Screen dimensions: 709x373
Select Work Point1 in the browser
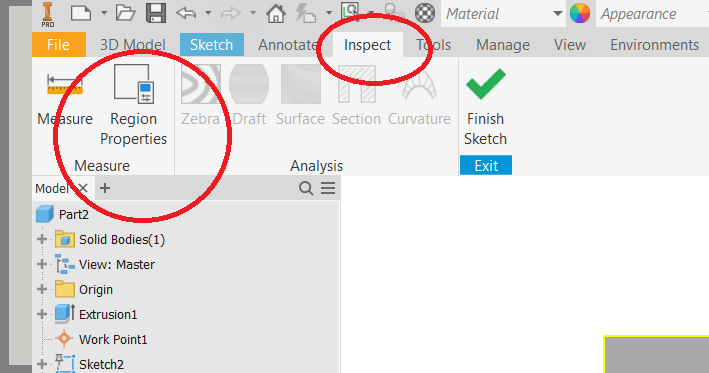(113, 340)
